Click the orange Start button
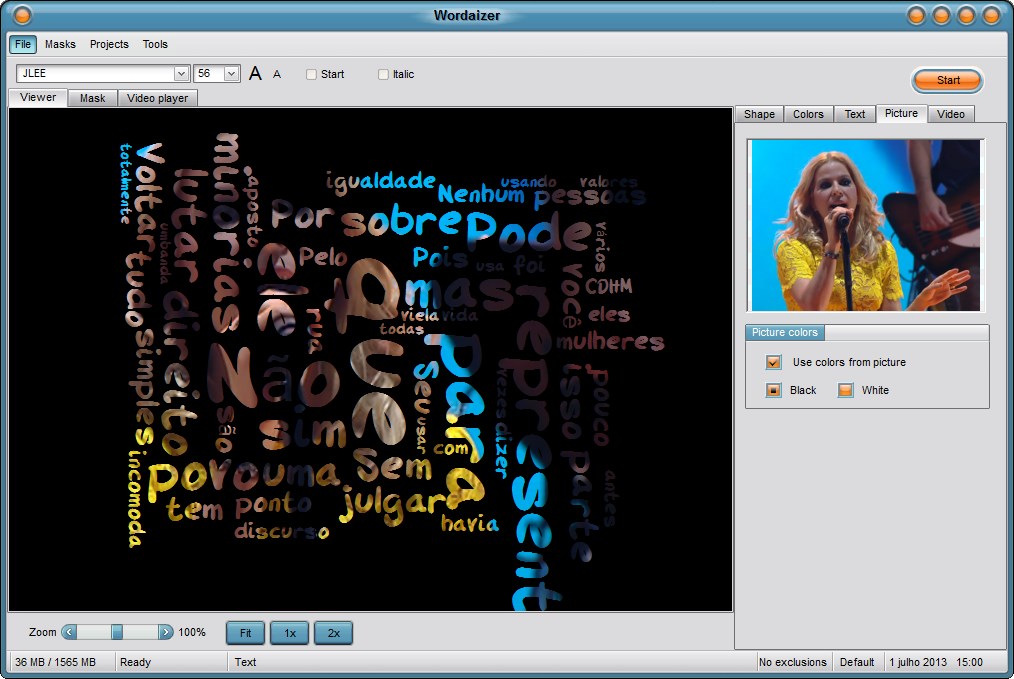Viewport: 1014px width, 679px height. coord(947,80)
